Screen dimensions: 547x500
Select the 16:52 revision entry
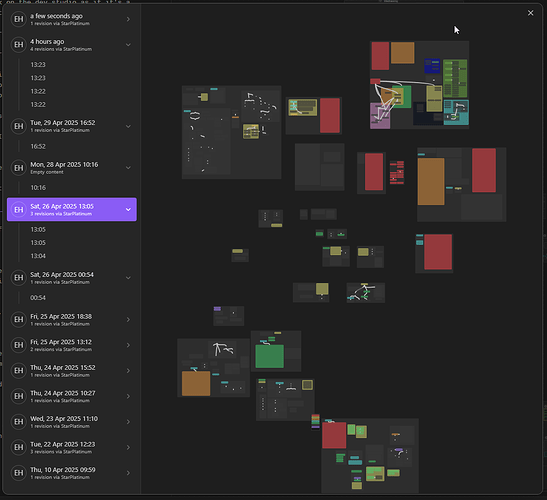pos(38,146)
